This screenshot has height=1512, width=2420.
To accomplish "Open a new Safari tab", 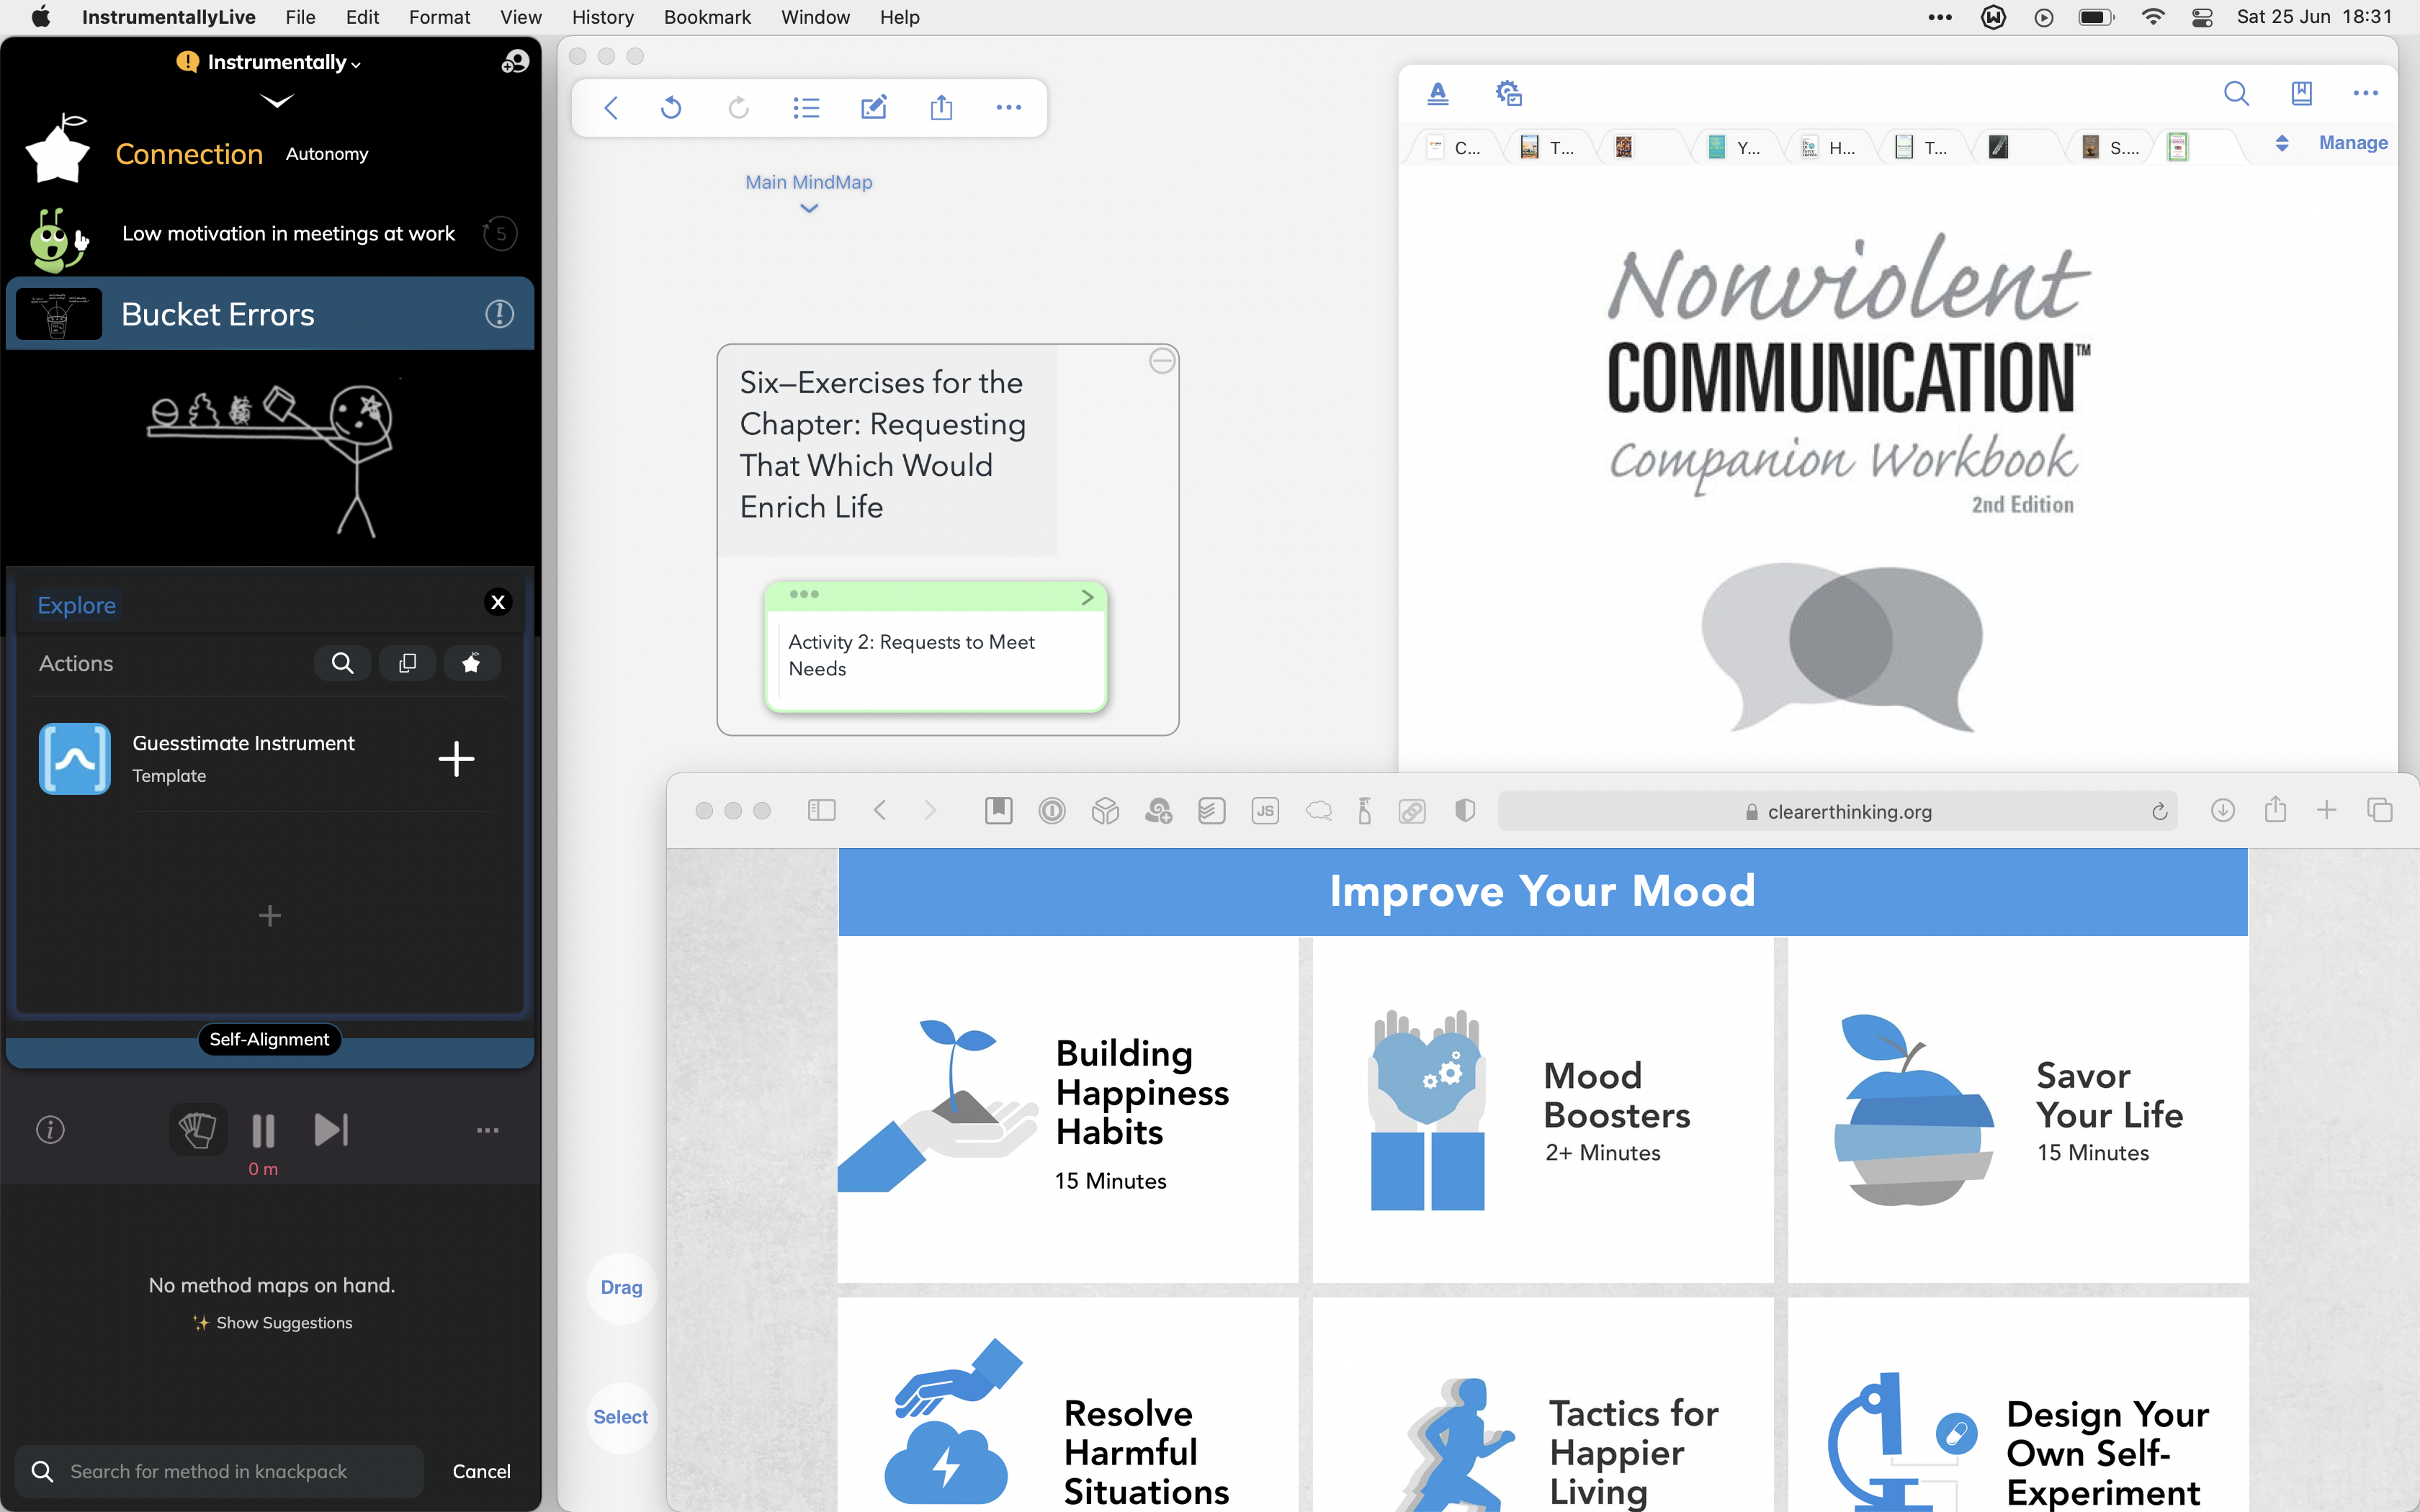I will coord(2327,810).
